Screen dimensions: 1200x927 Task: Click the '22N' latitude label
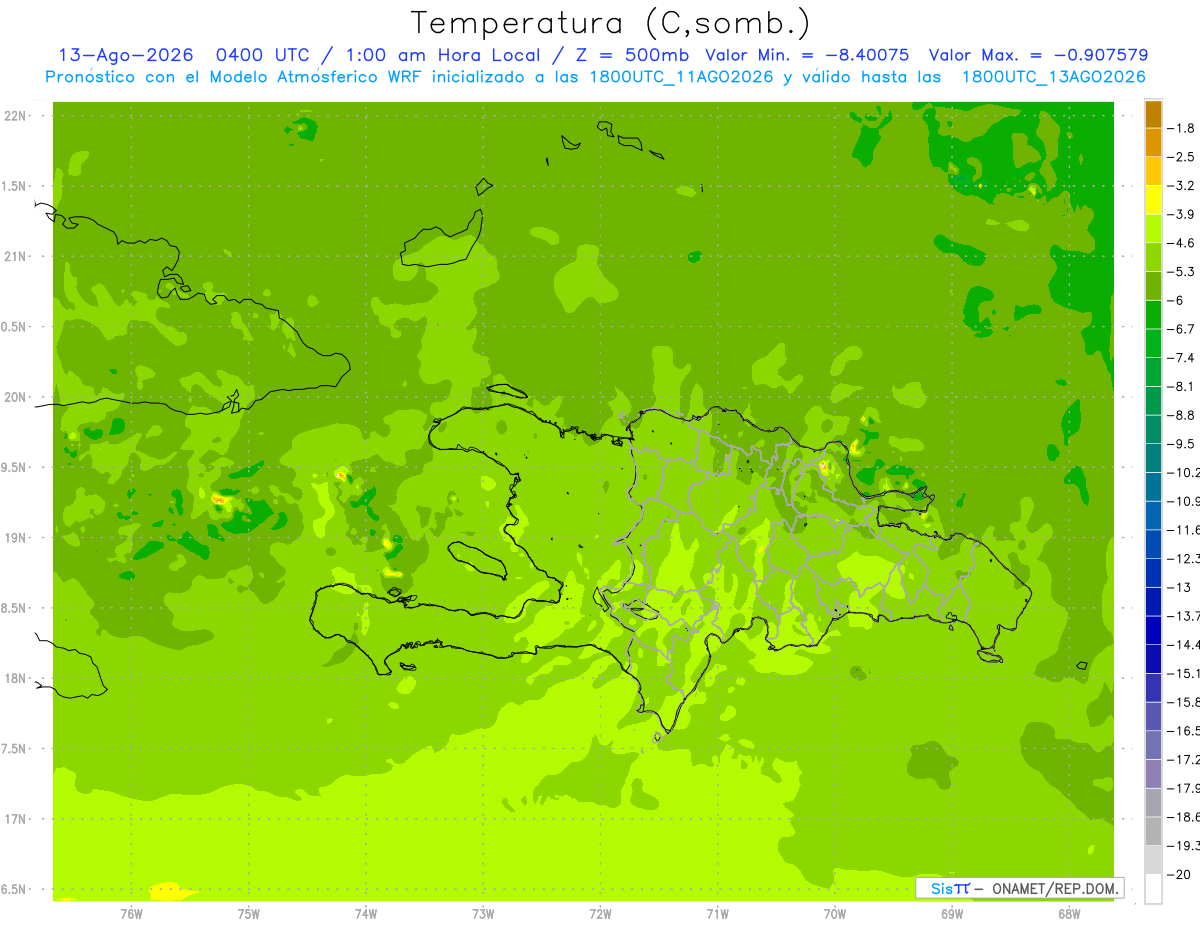(x=17, y=116)
